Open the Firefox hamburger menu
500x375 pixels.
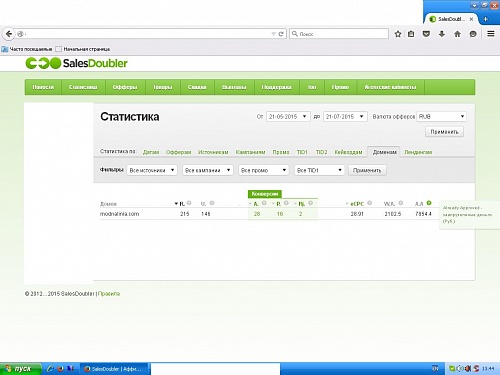491,34
